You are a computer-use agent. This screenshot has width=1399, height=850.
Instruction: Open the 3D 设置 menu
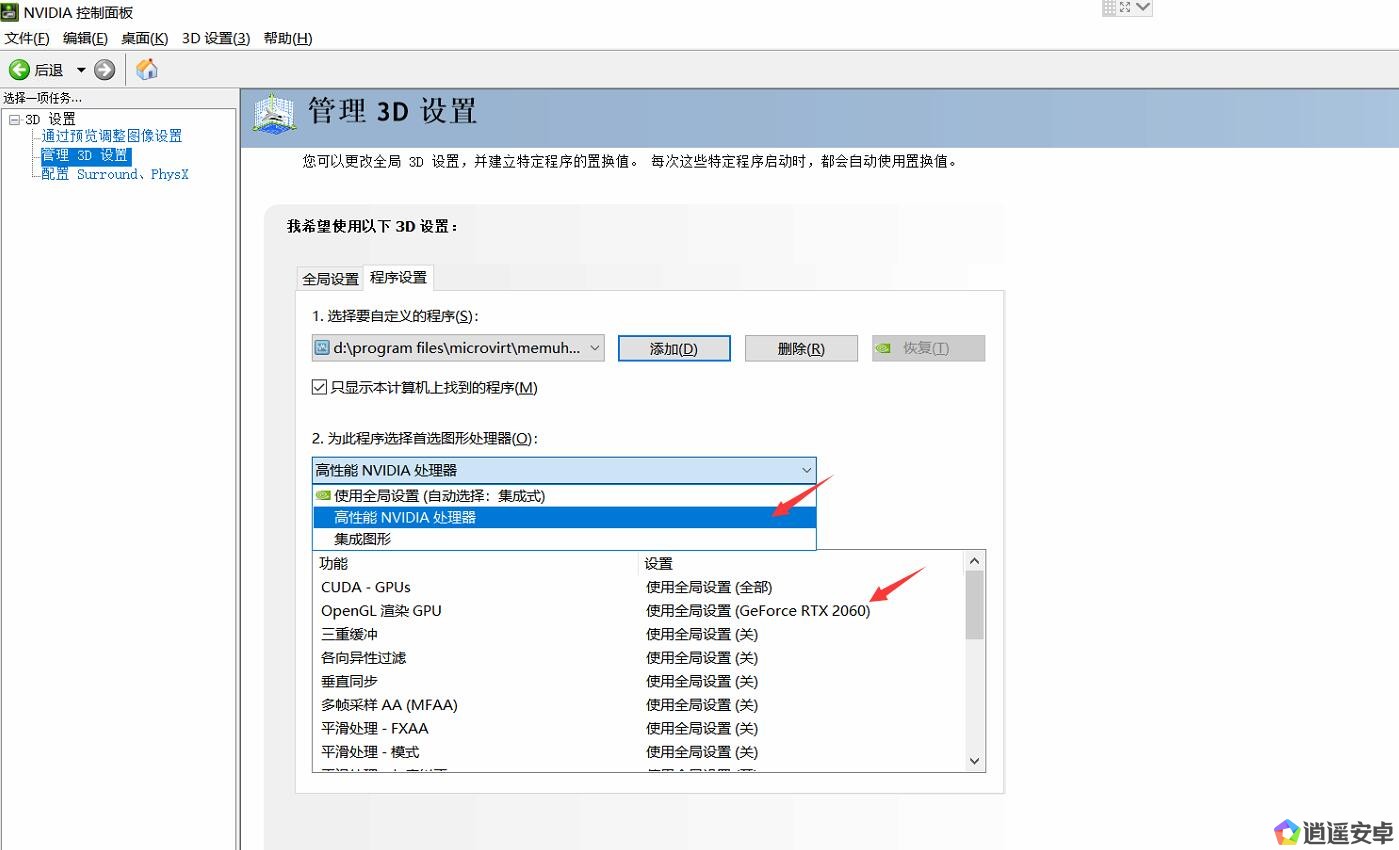pos(215,38)
